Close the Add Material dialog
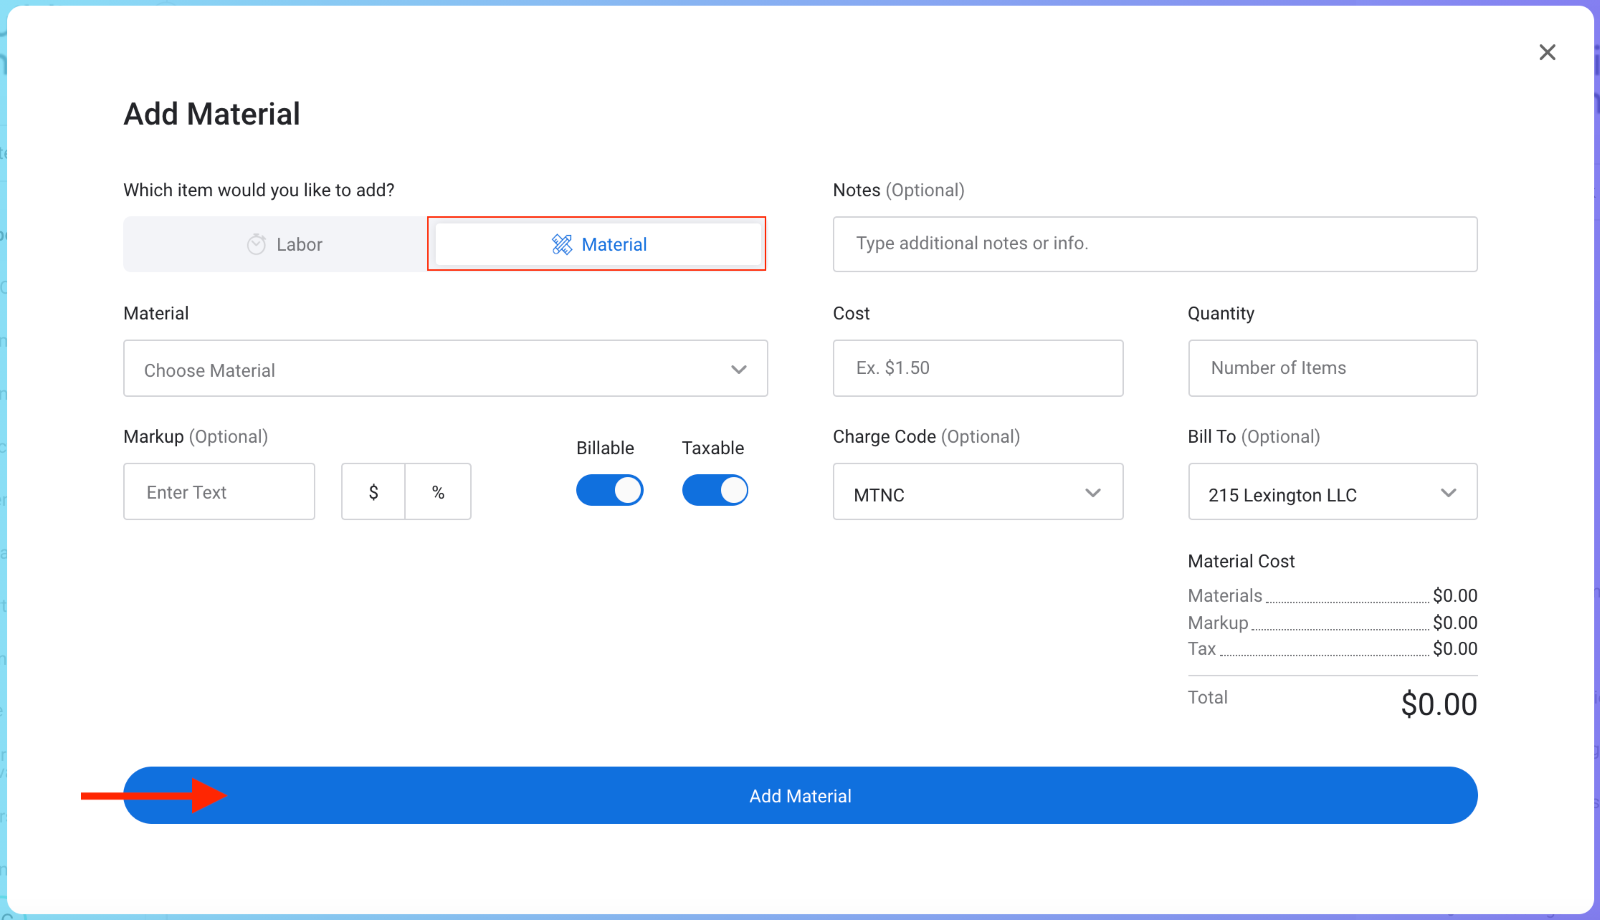Viewport: 1600px width, 920px height. pos(1547,52)
